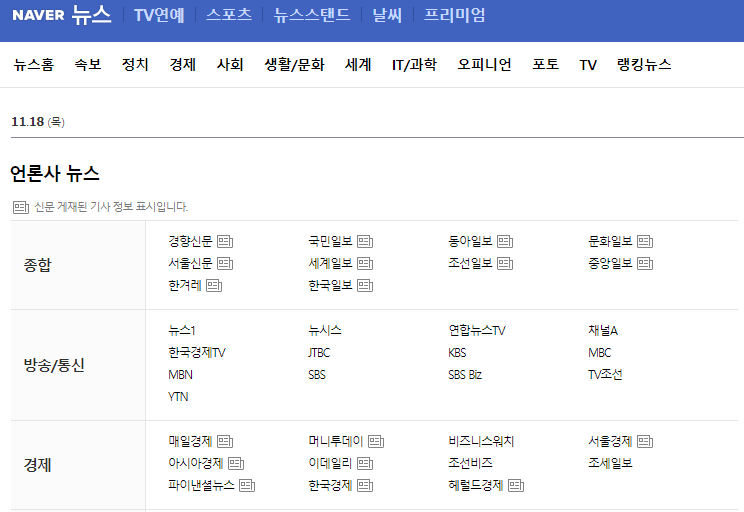The width and height of the screenshot is (744, 512).
Task: Click newspaper icon beside 이데일리
Action: click(x=365, y=464)
